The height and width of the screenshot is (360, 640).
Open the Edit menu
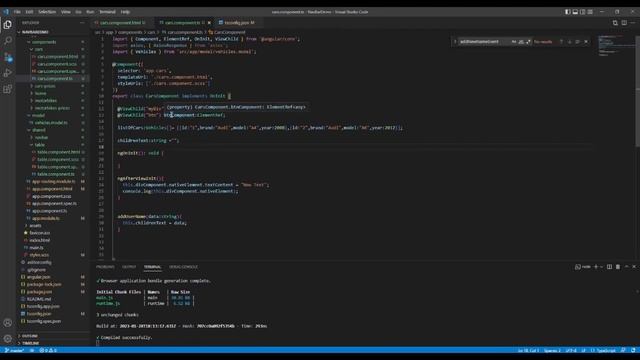click(29, 12)
